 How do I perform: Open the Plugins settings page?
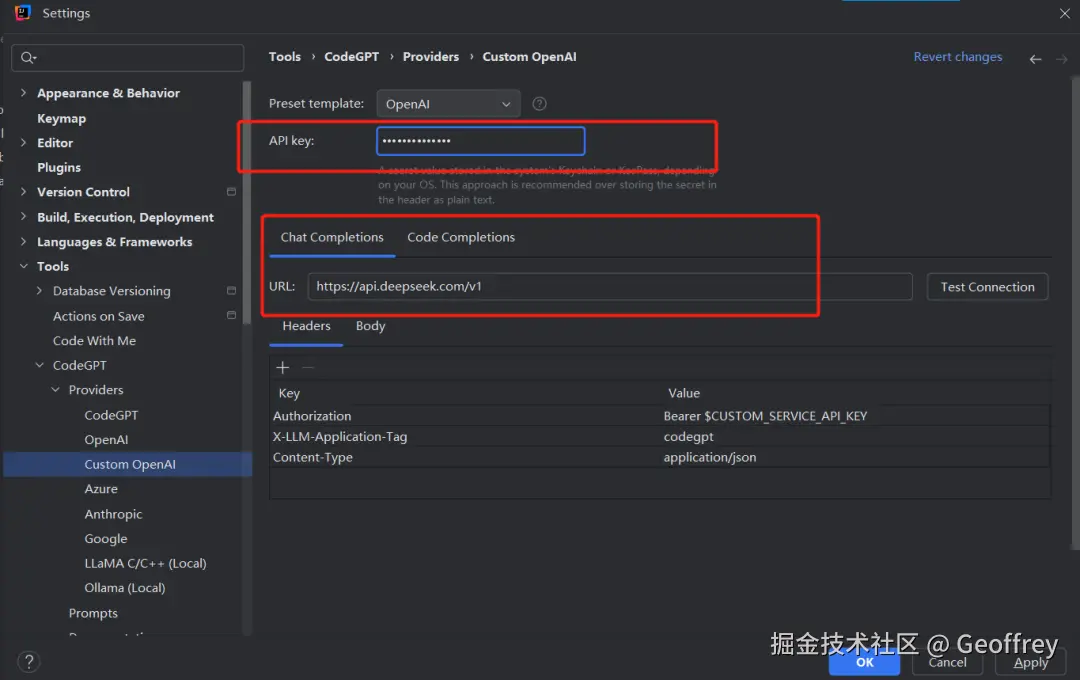(59, 167)
